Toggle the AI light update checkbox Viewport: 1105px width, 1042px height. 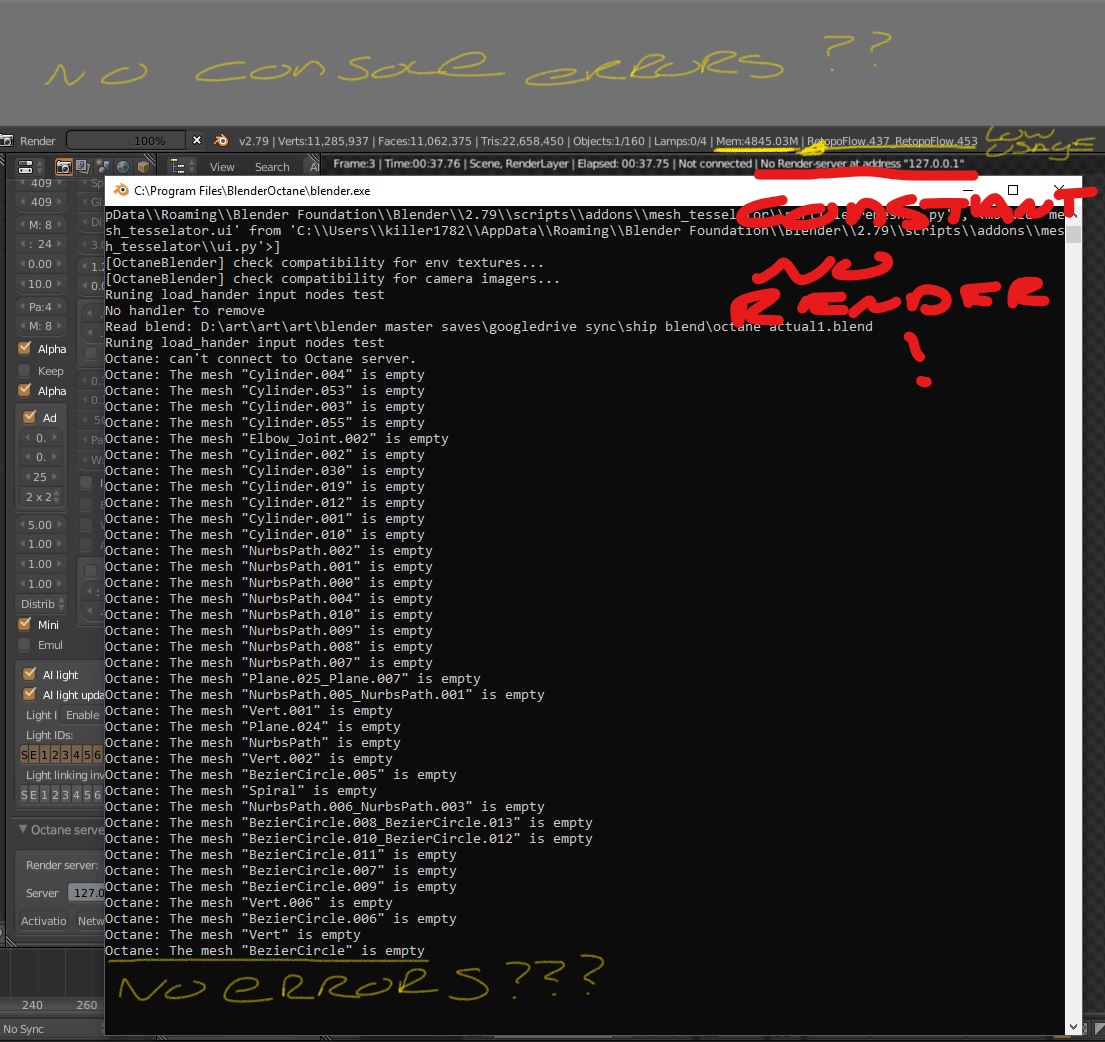point(30,695)
